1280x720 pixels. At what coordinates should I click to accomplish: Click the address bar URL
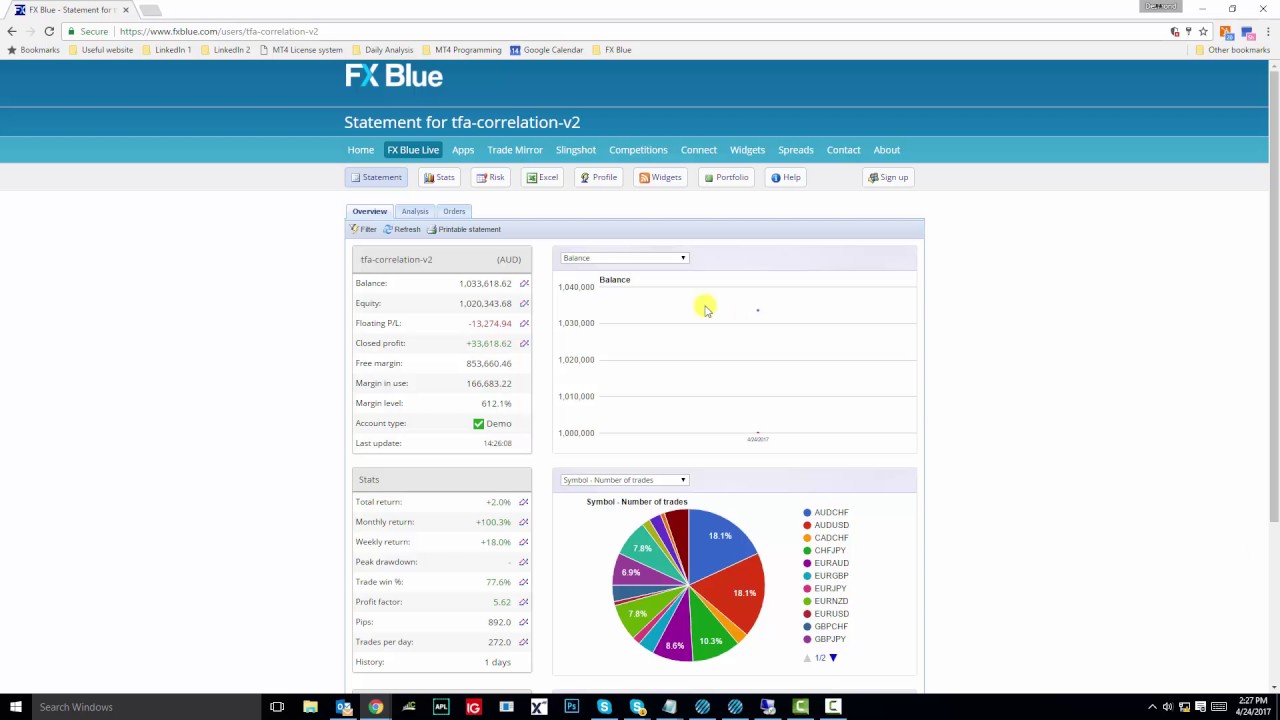point(219,31)
